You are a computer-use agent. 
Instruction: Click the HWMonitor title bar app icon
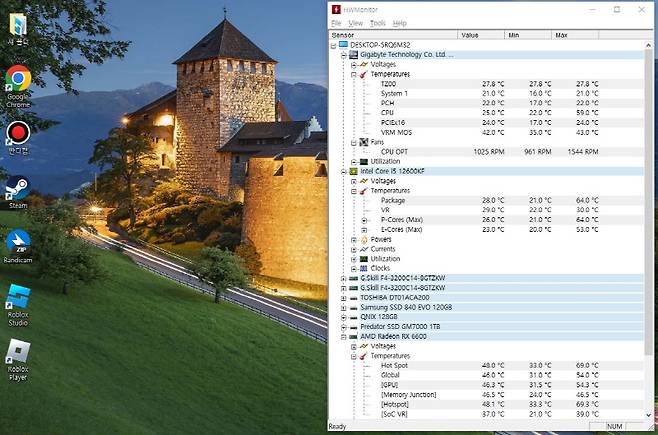point(336,9)
